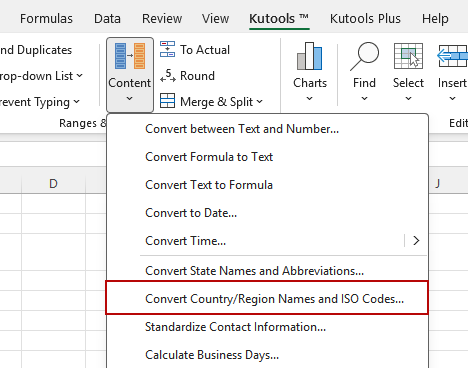Click the Insert icon in ribbon
This screenshot has height=368, width=468.
(x=452, y=56)
